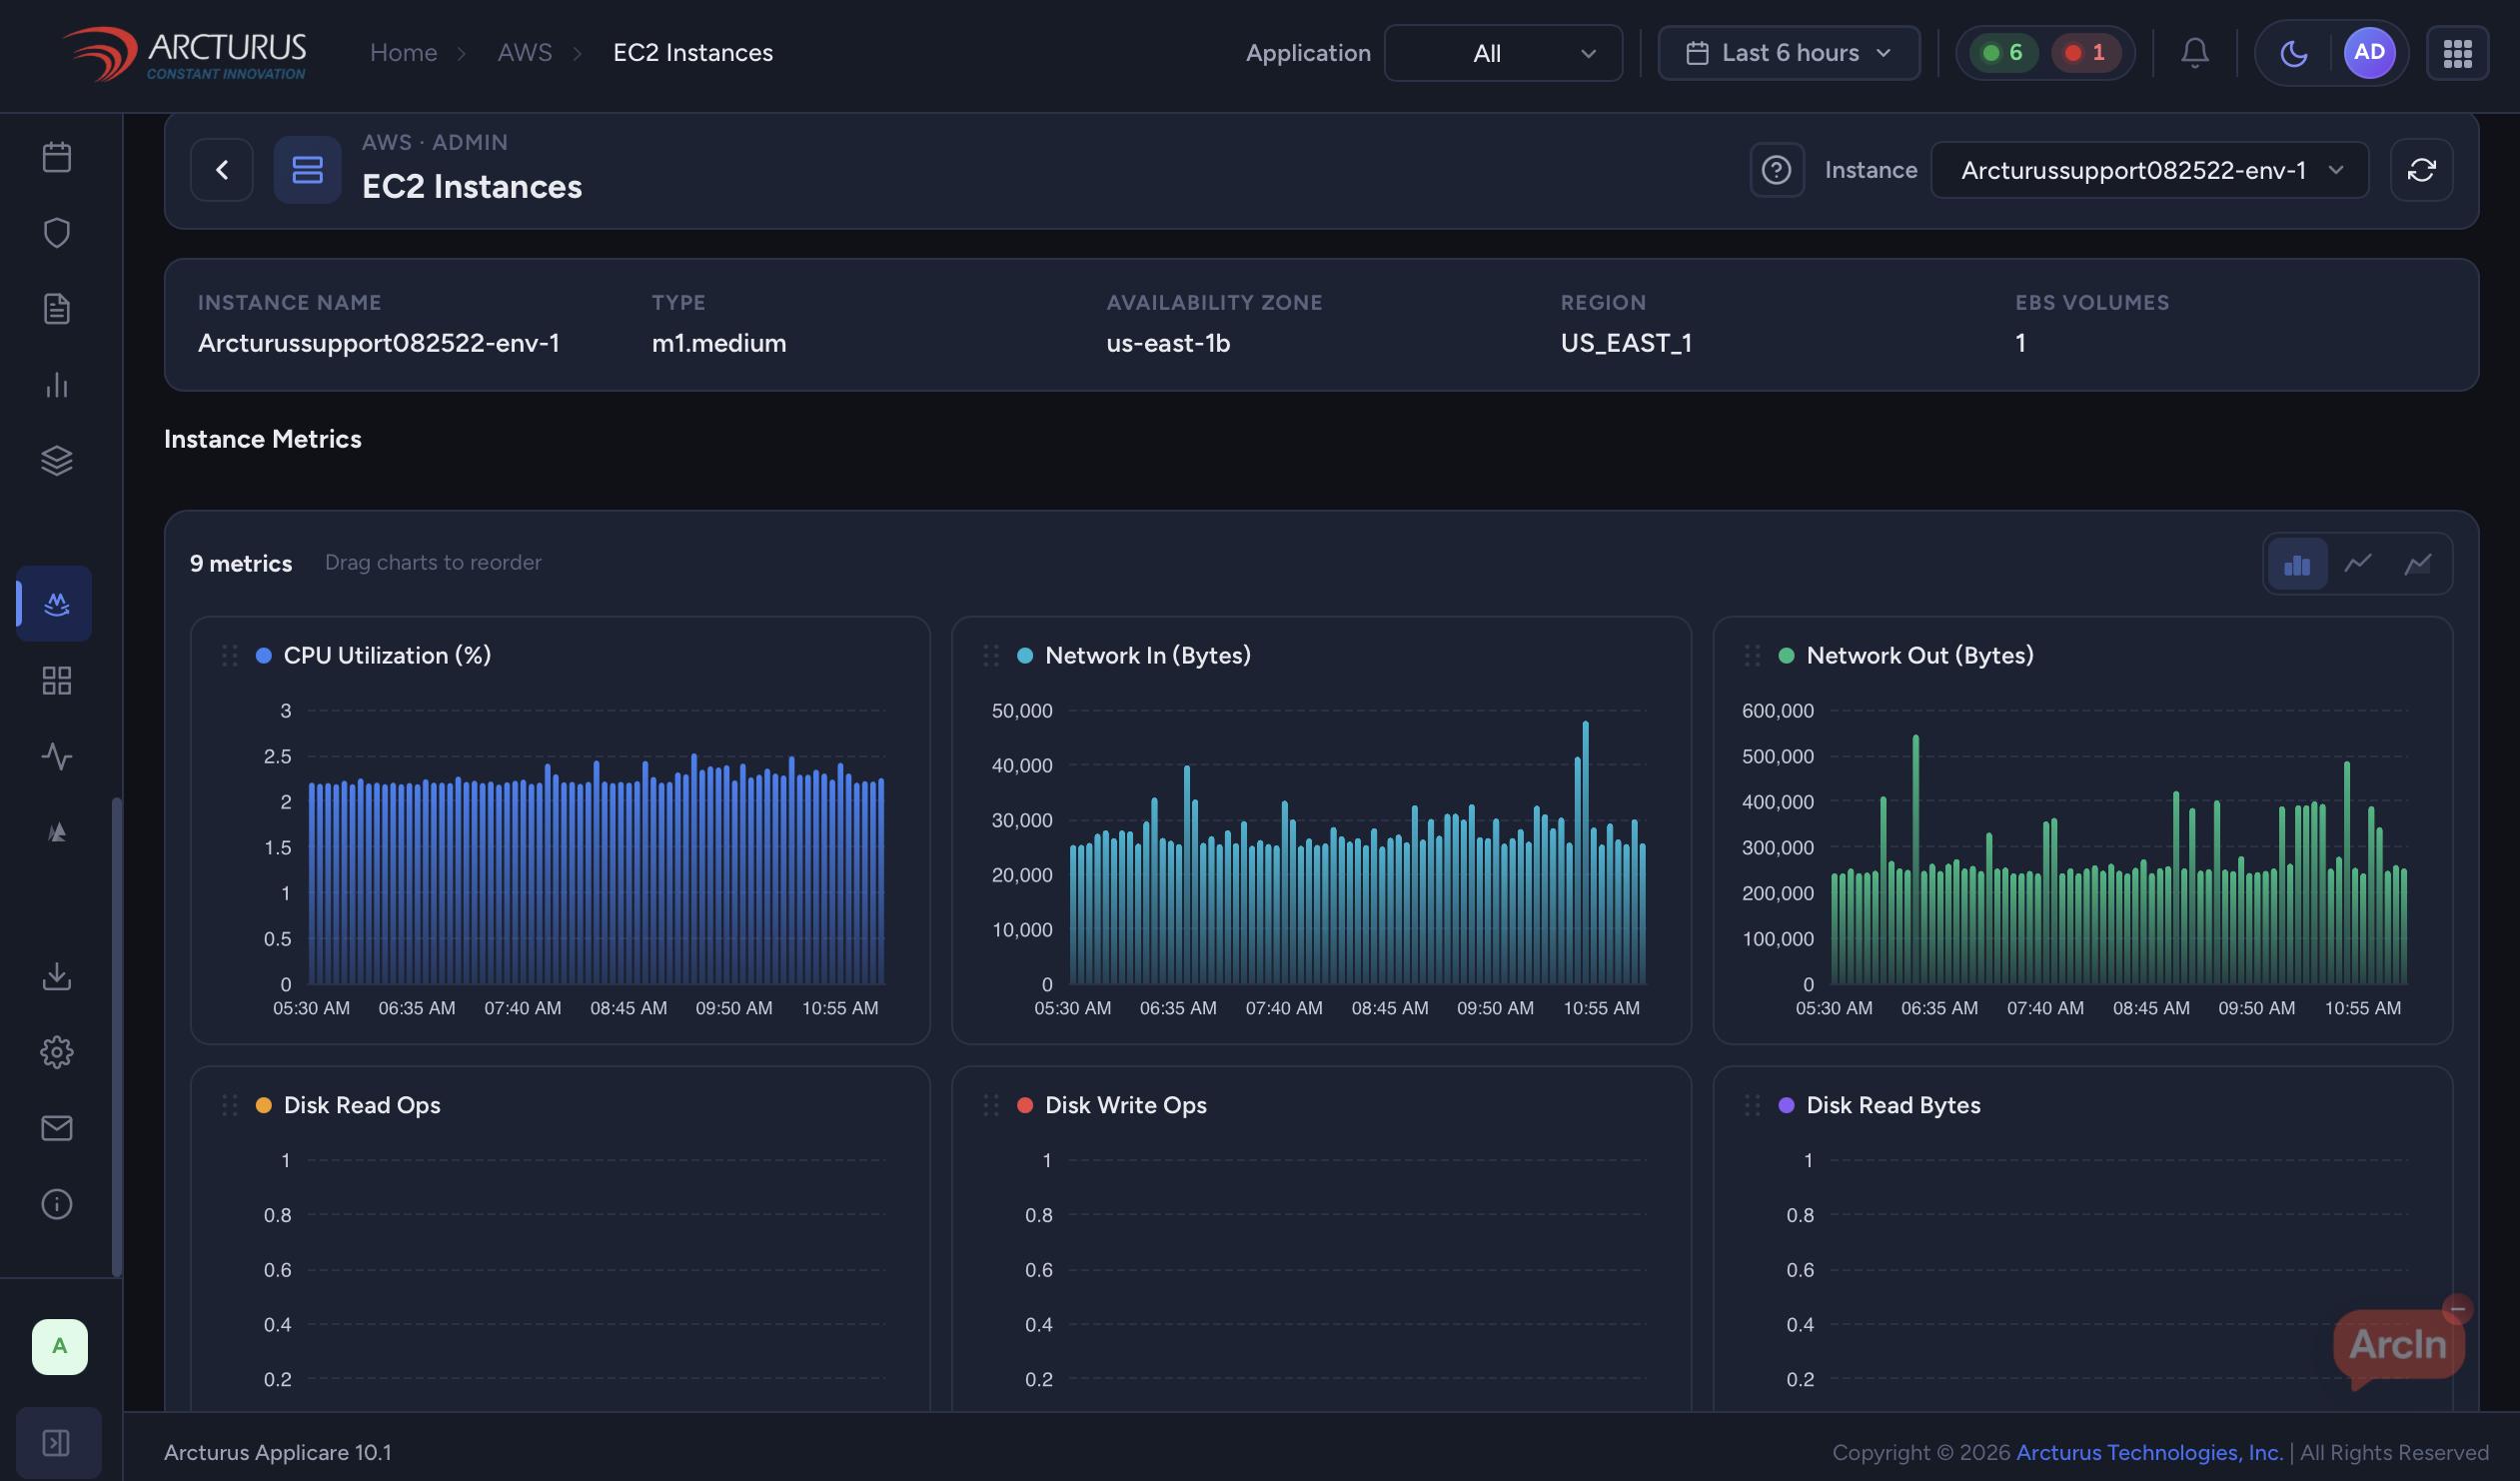This screenshot has width=2520, height=1481.
Task: Click the us-east-1b availability zone value
Action: [x=1168, y=343]
